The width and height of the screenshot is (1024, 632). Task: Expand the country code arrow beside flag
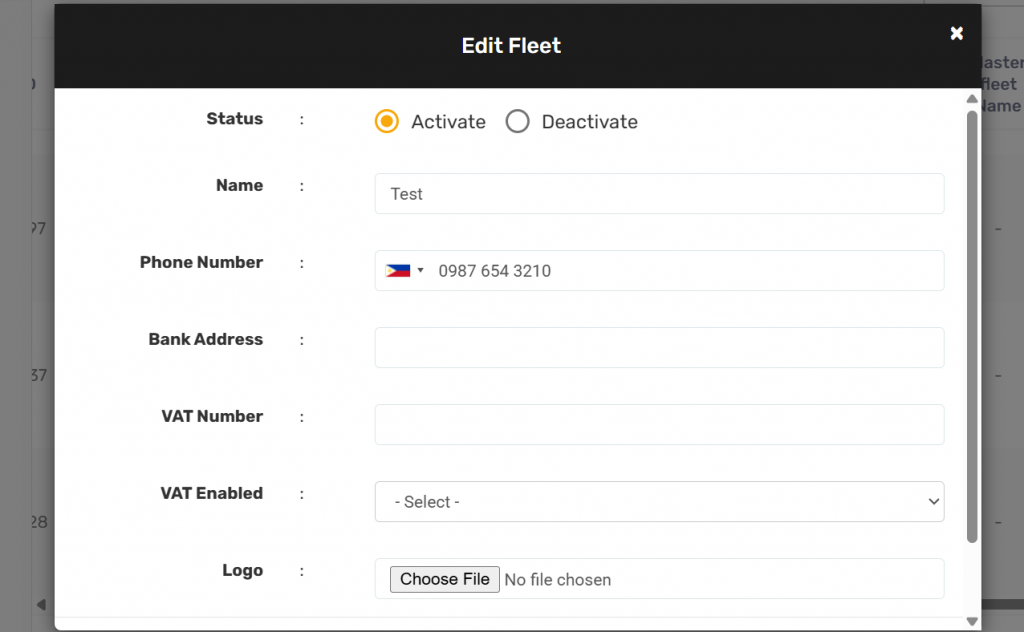coord(421,271)
